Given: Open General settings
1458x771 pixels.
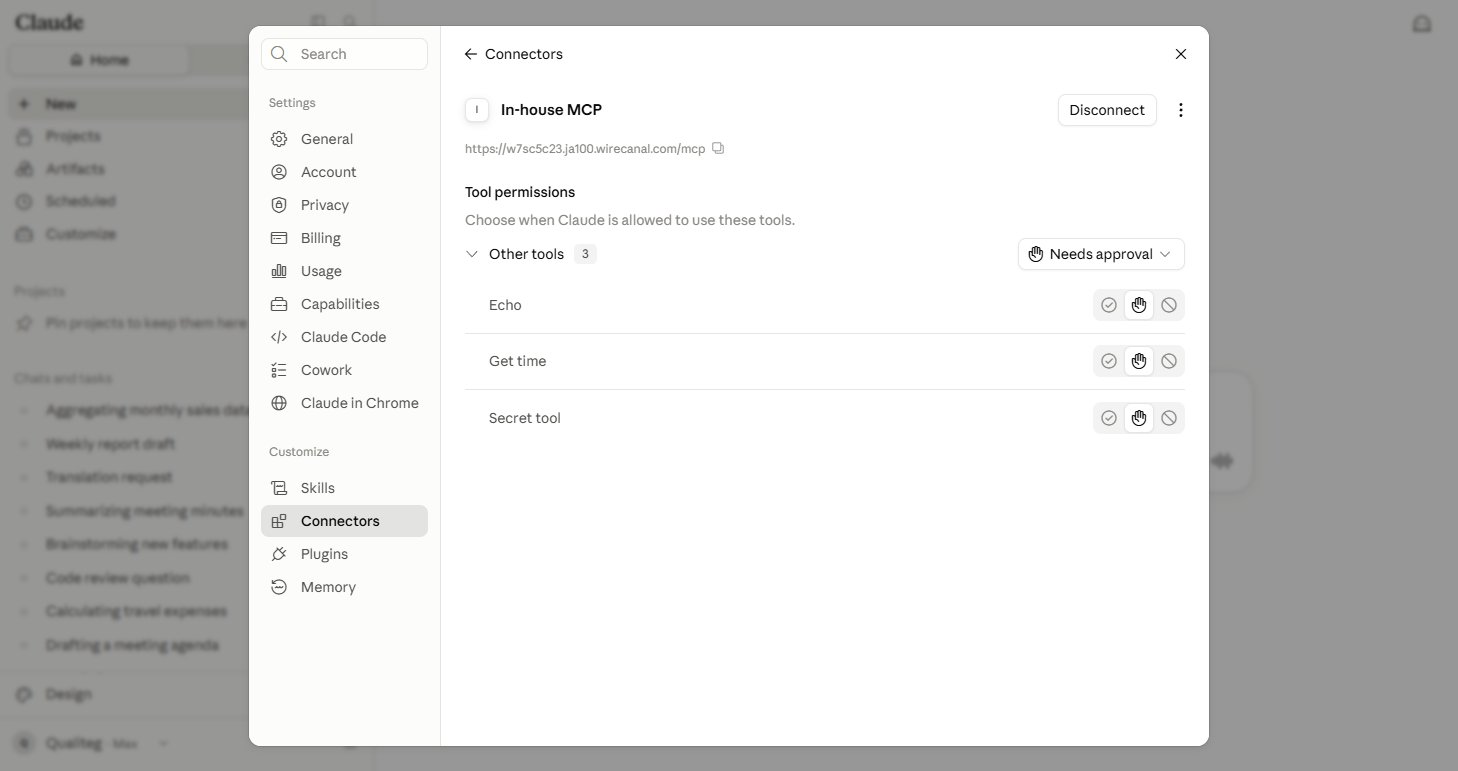Looking at the screenshot, I should [x=344, y=139].
